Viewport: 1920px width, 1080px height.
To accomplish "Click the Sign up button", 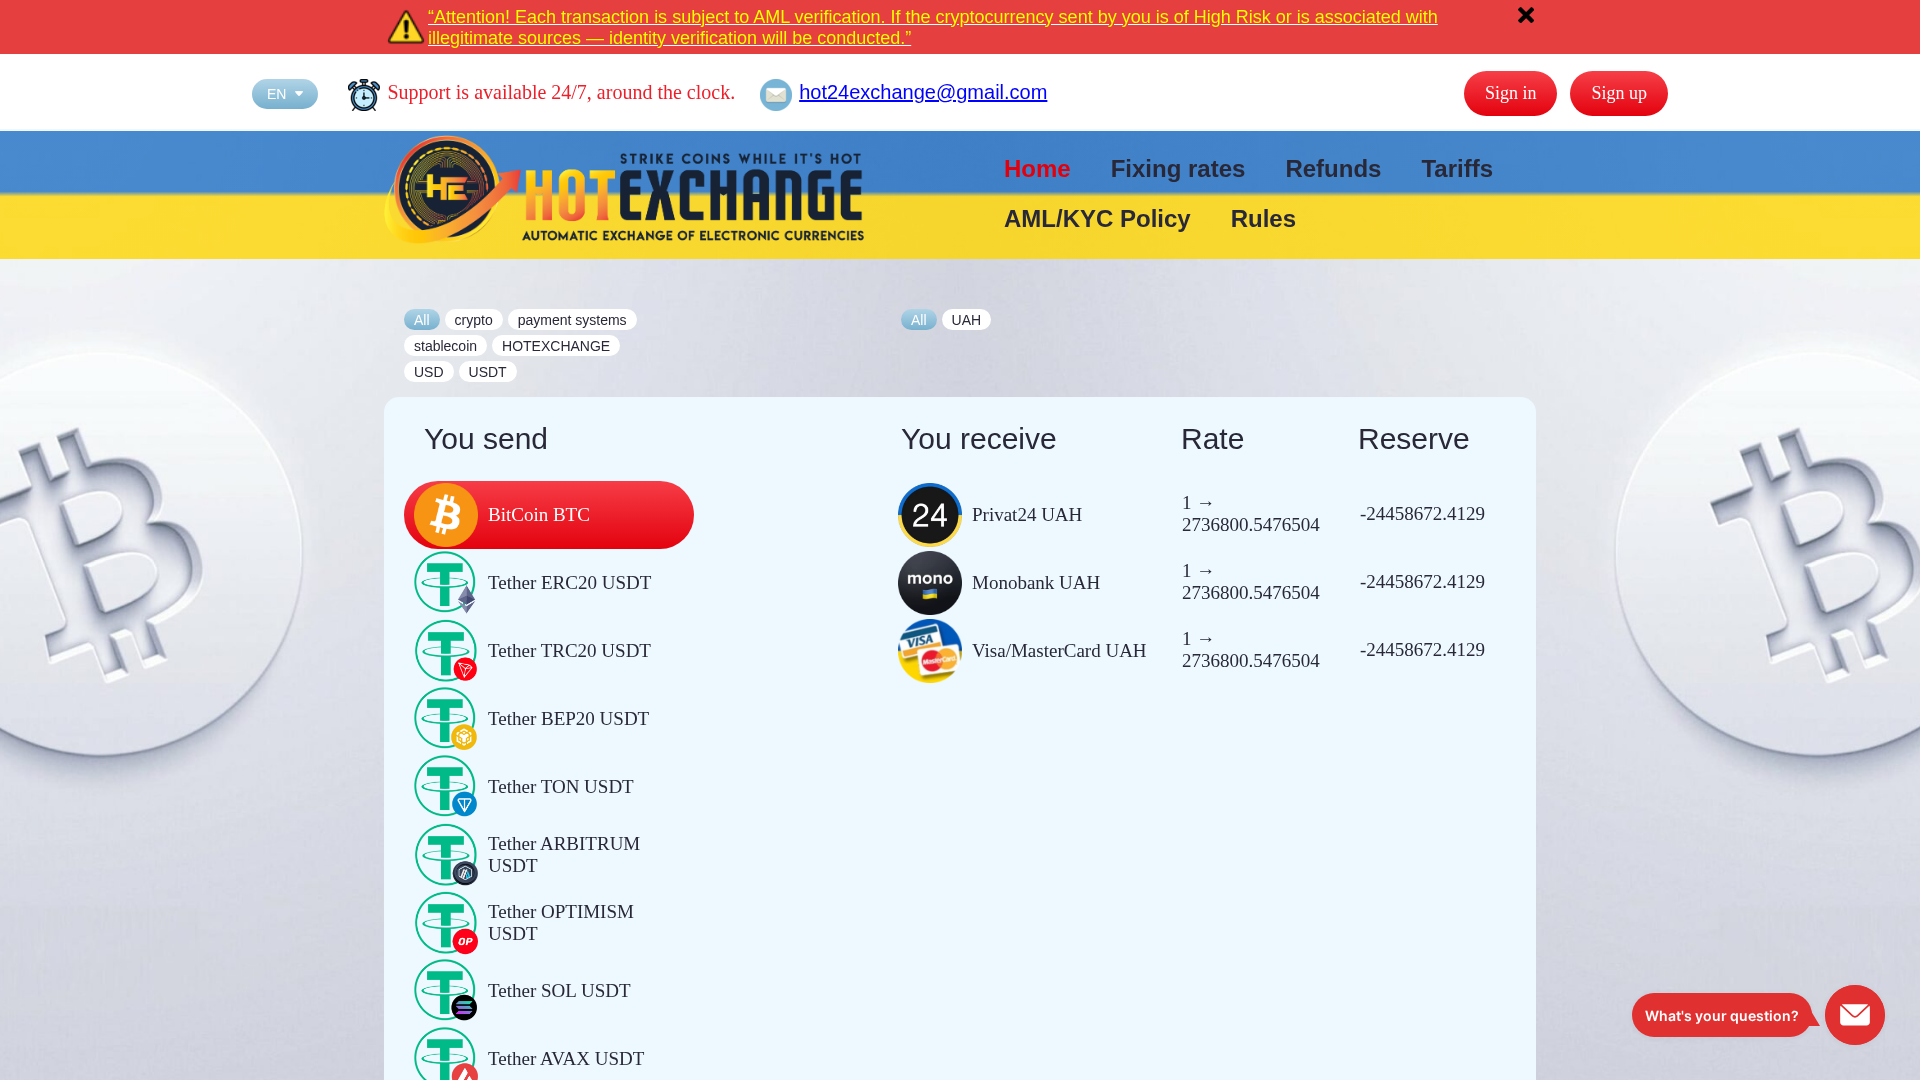I will [1619, 93].
